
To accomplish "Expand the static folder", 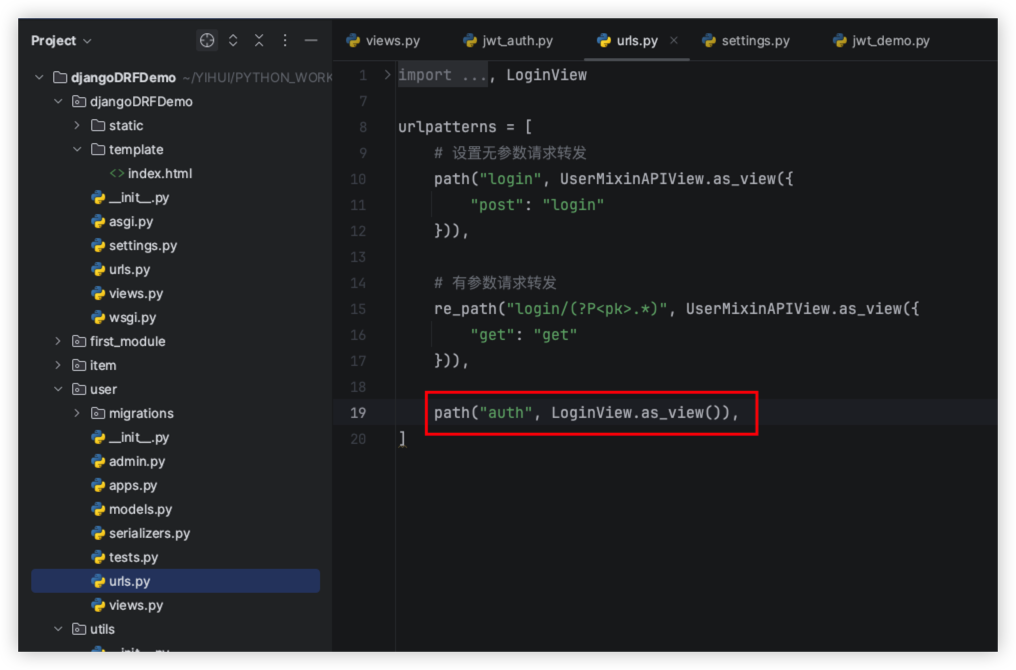I will (77, 126).
